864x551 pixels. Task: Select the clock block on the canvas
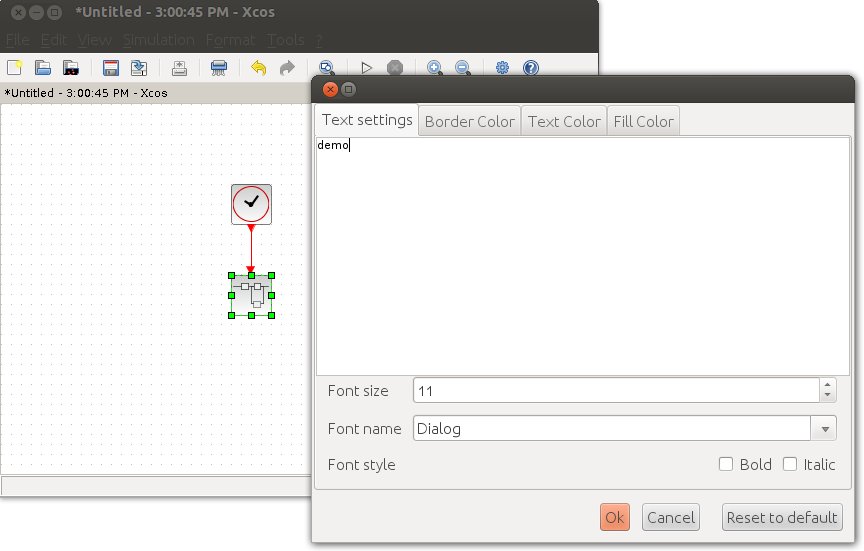tap(251, 204)
